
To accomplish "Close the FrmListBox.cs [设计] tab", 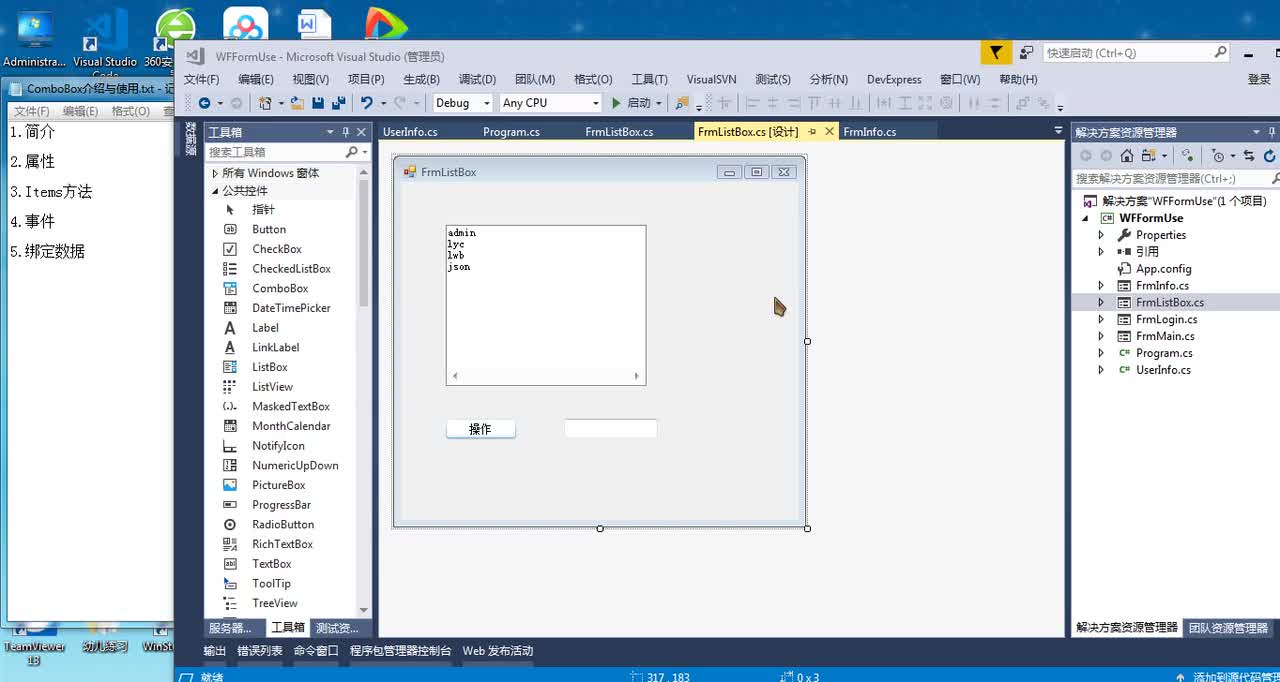I will click(x=829, y=132).
